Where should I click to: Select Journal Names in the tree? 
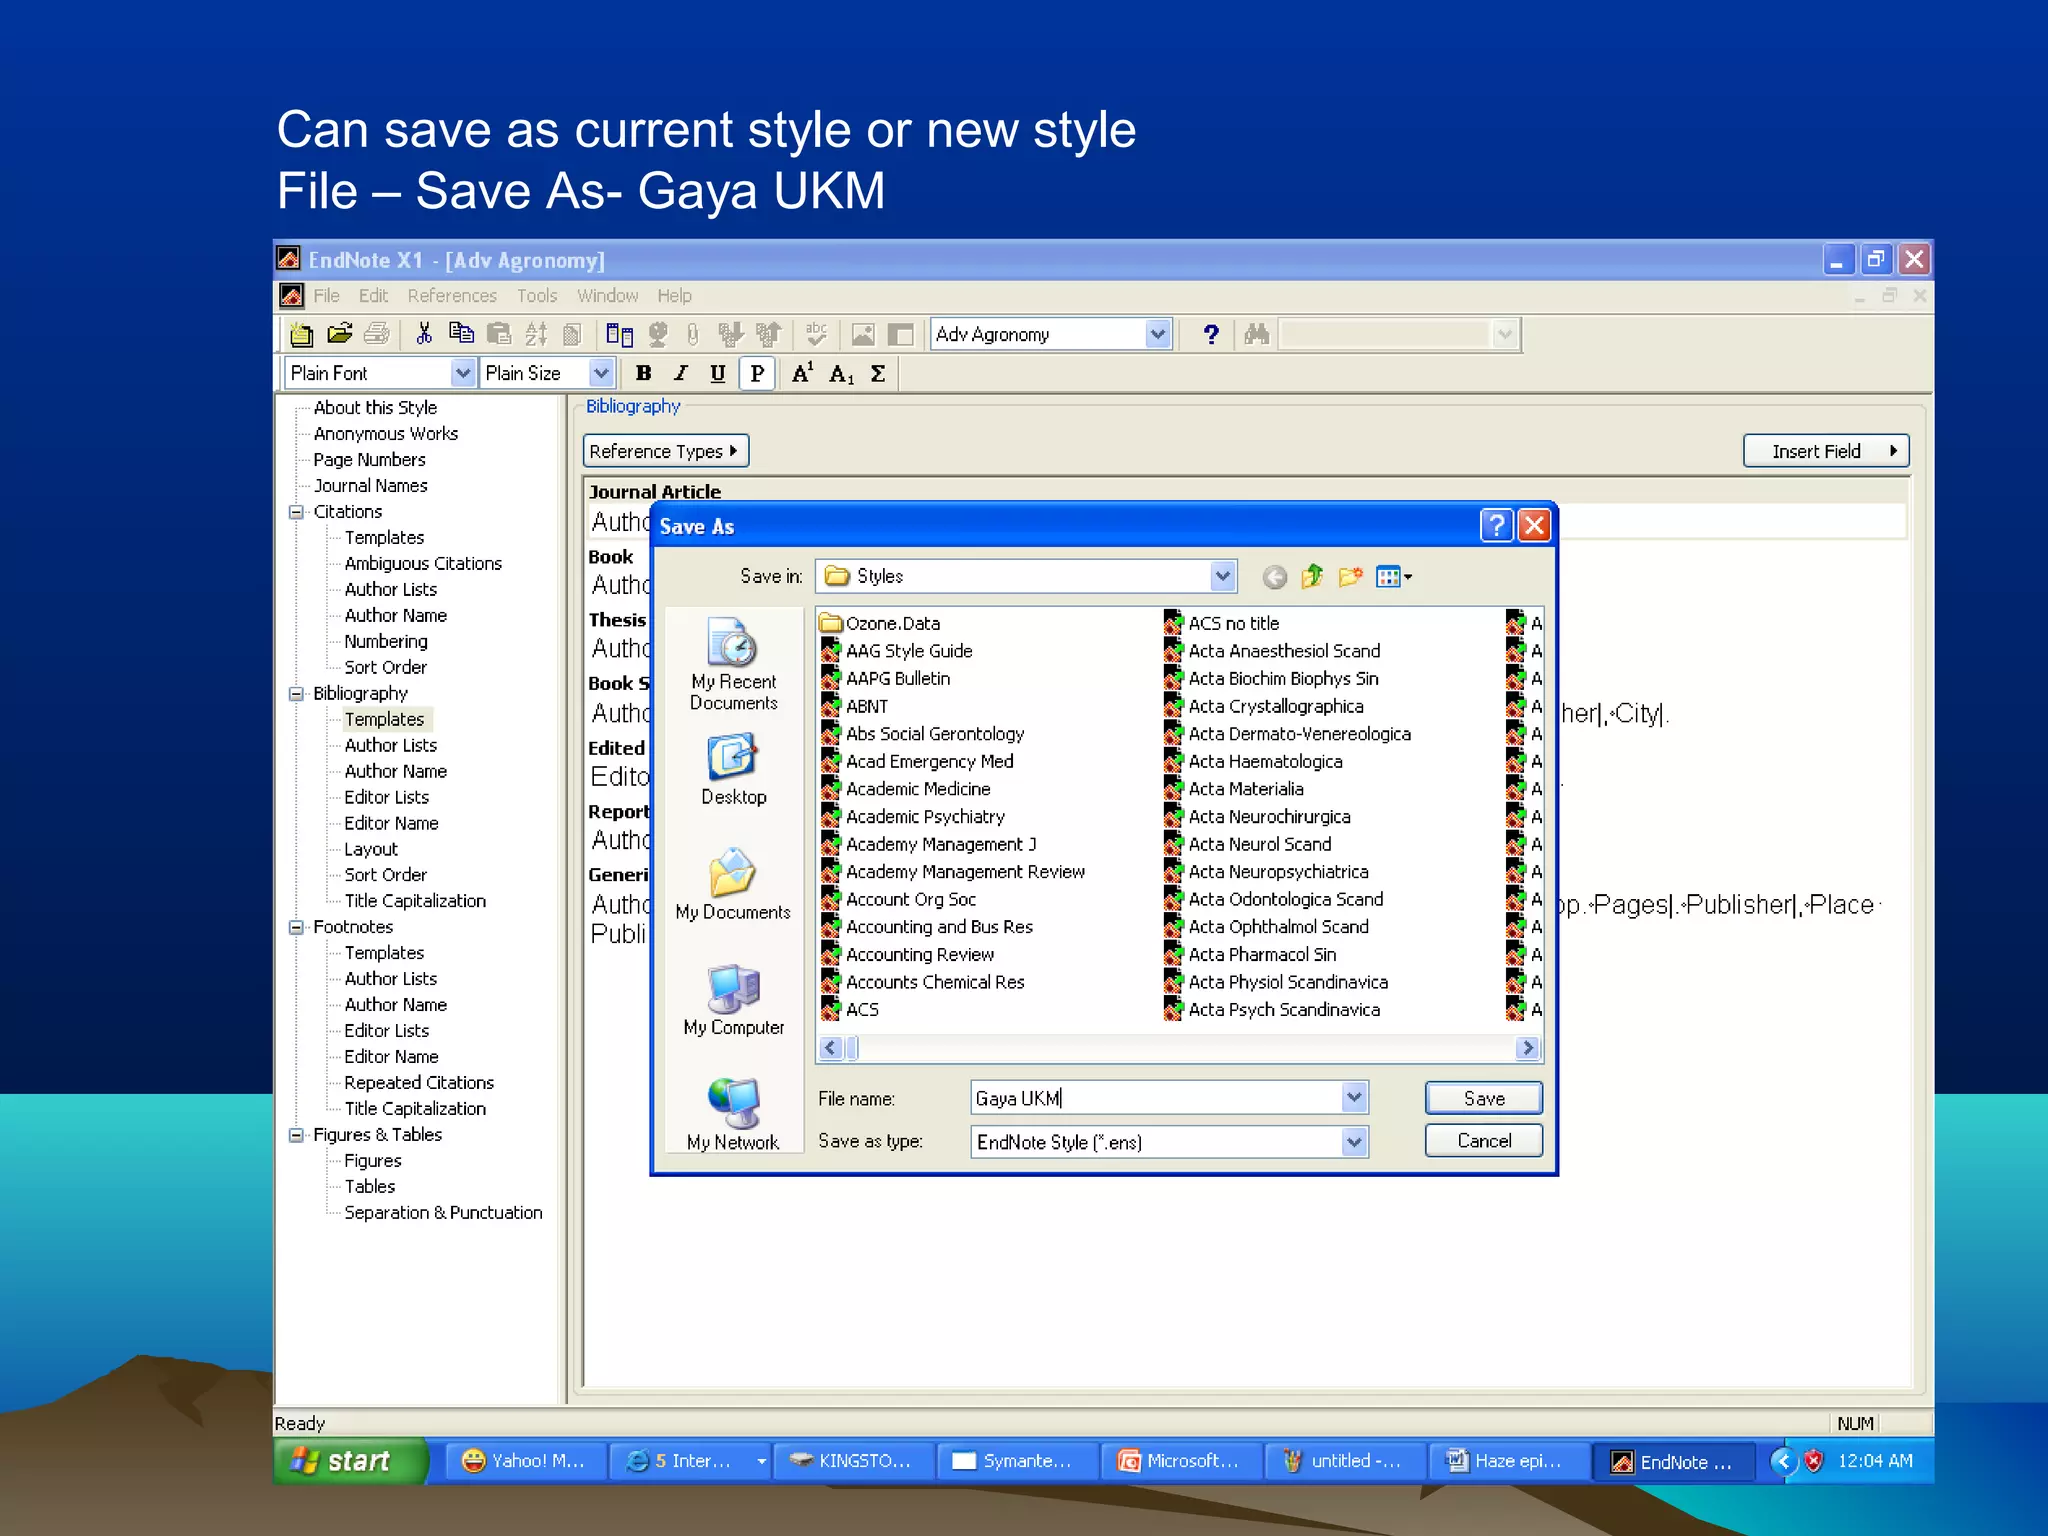pos(370,486)
